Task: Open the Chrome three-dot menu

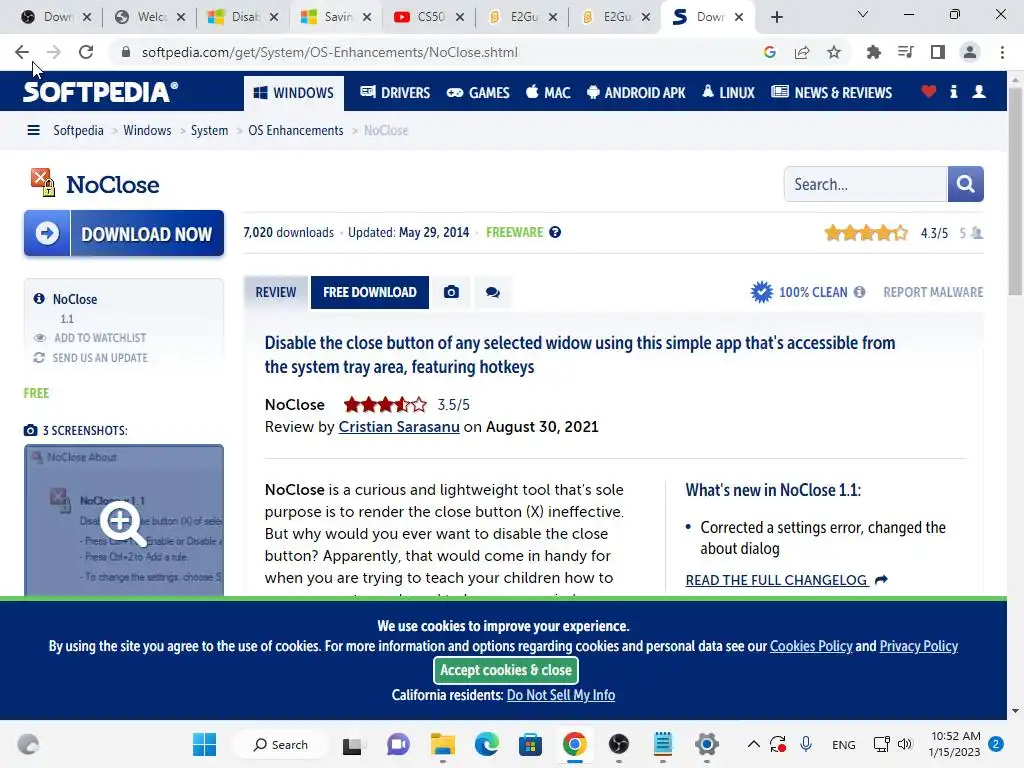Action: tap(1002, 52)
